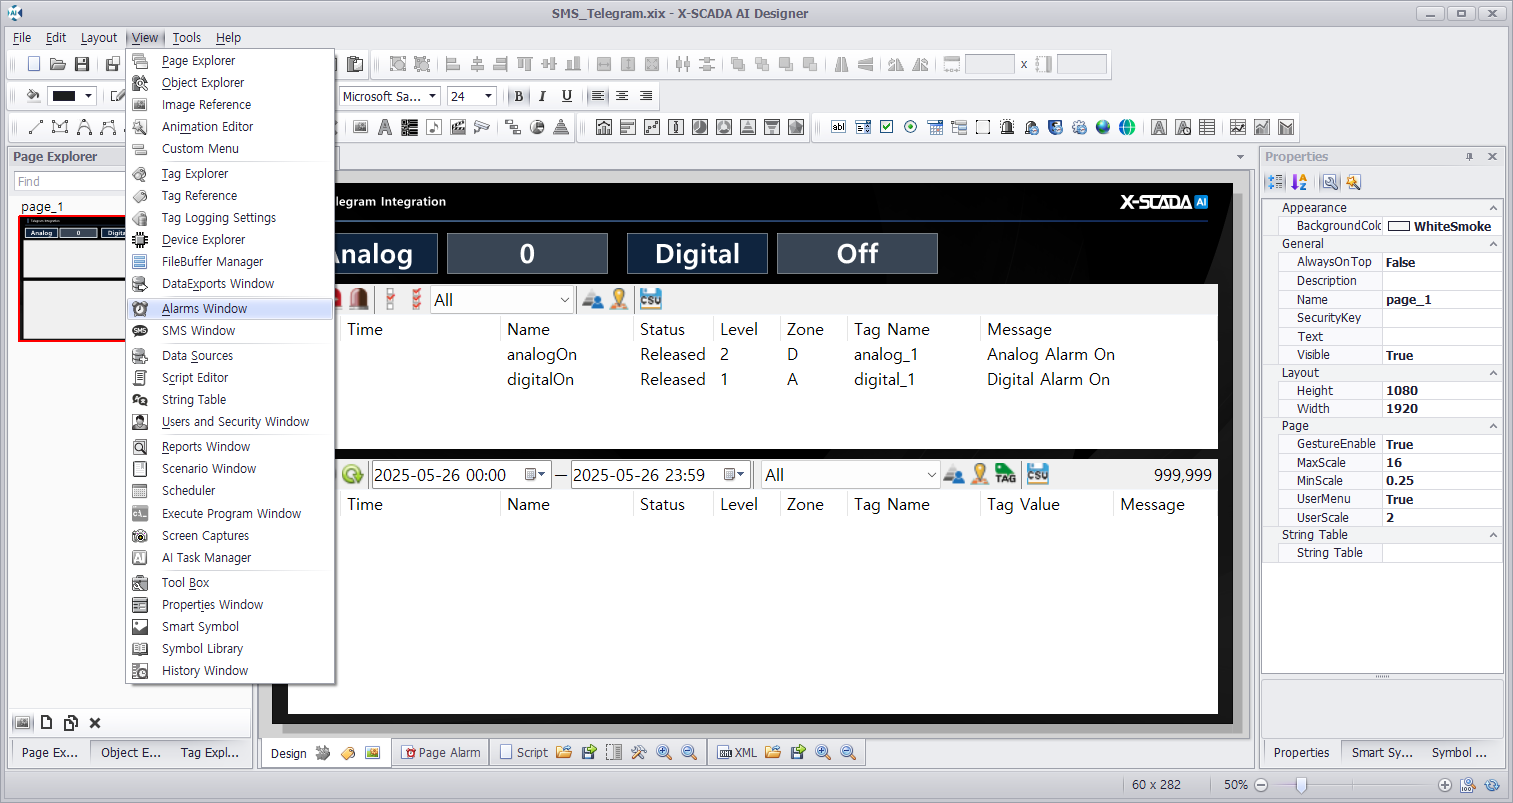
Task: Insert large text label A tool
Action: coord(385,127)
